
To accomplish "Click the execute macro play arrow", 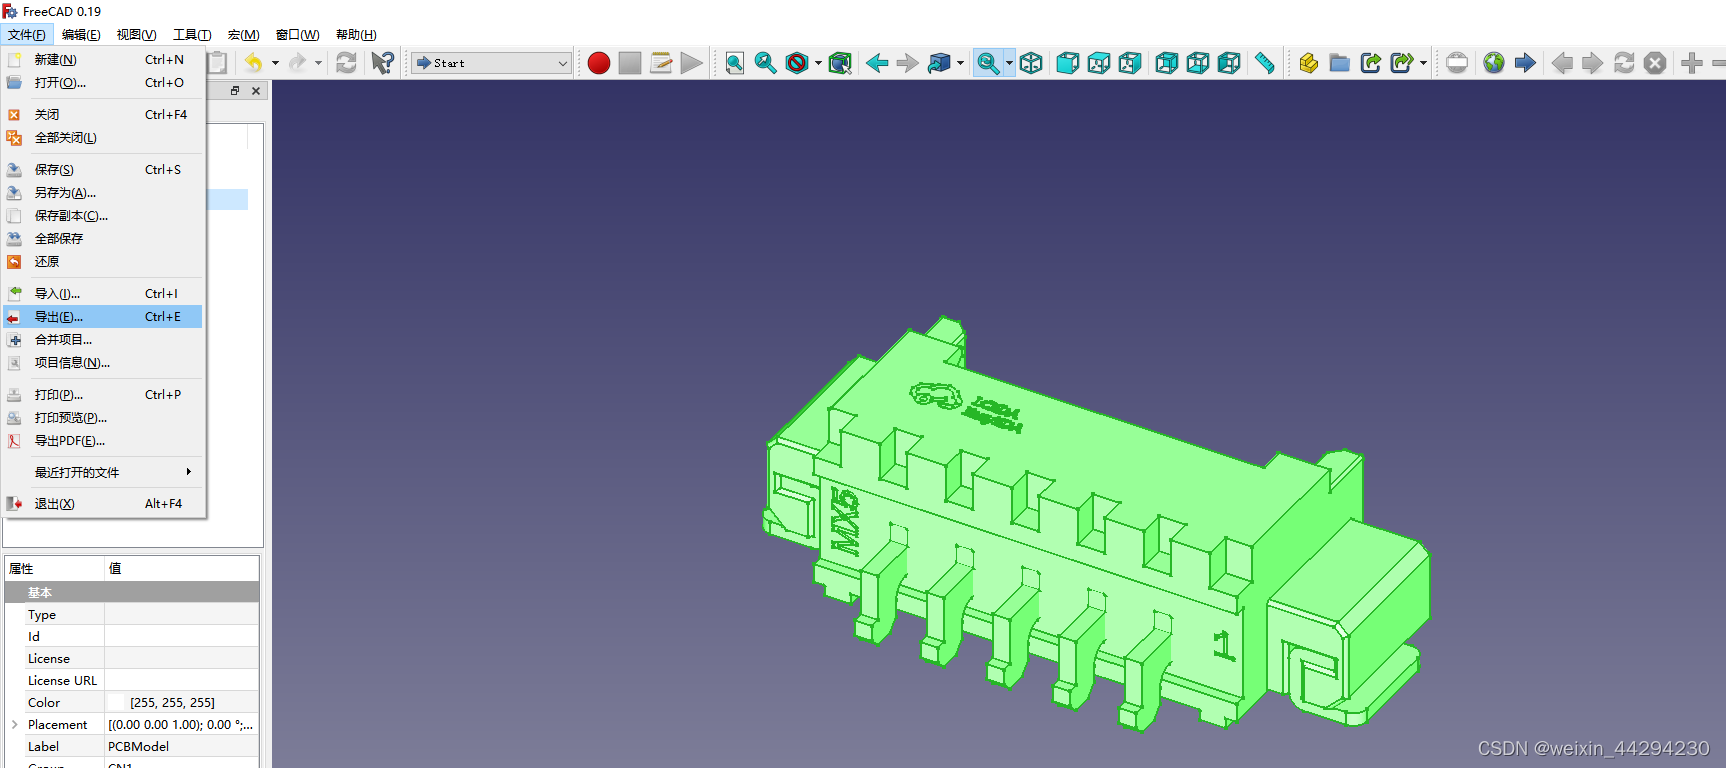I will click(691, 63).
